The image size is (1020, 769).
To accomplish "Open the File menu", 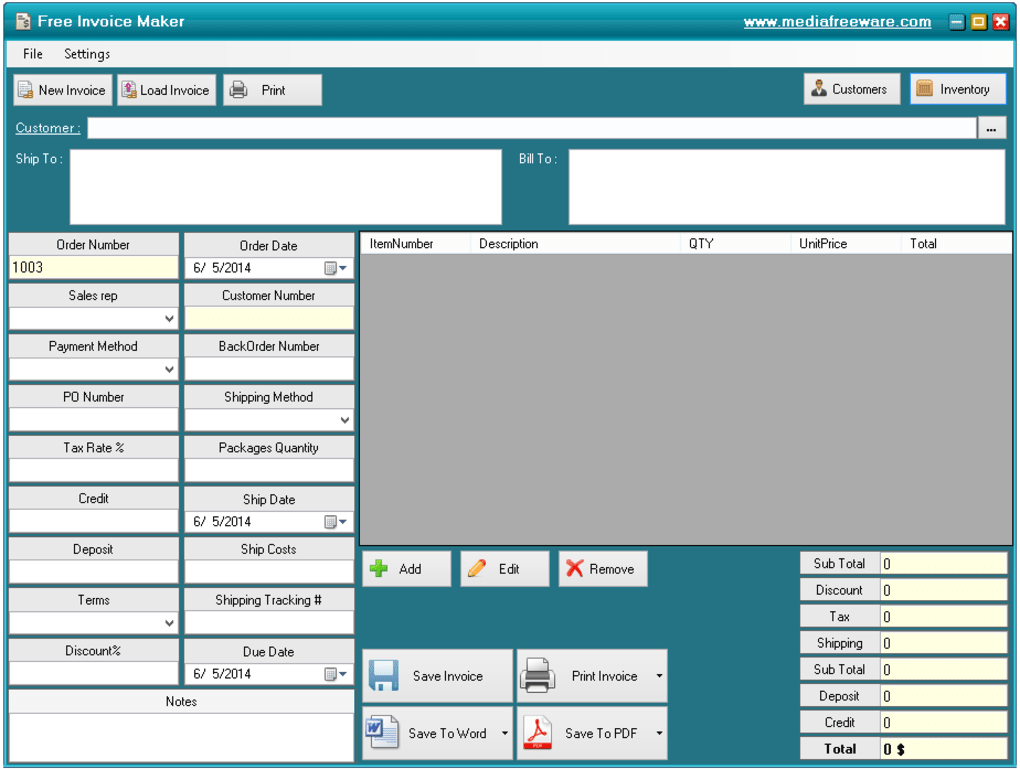I will click(x=31, y=54).
